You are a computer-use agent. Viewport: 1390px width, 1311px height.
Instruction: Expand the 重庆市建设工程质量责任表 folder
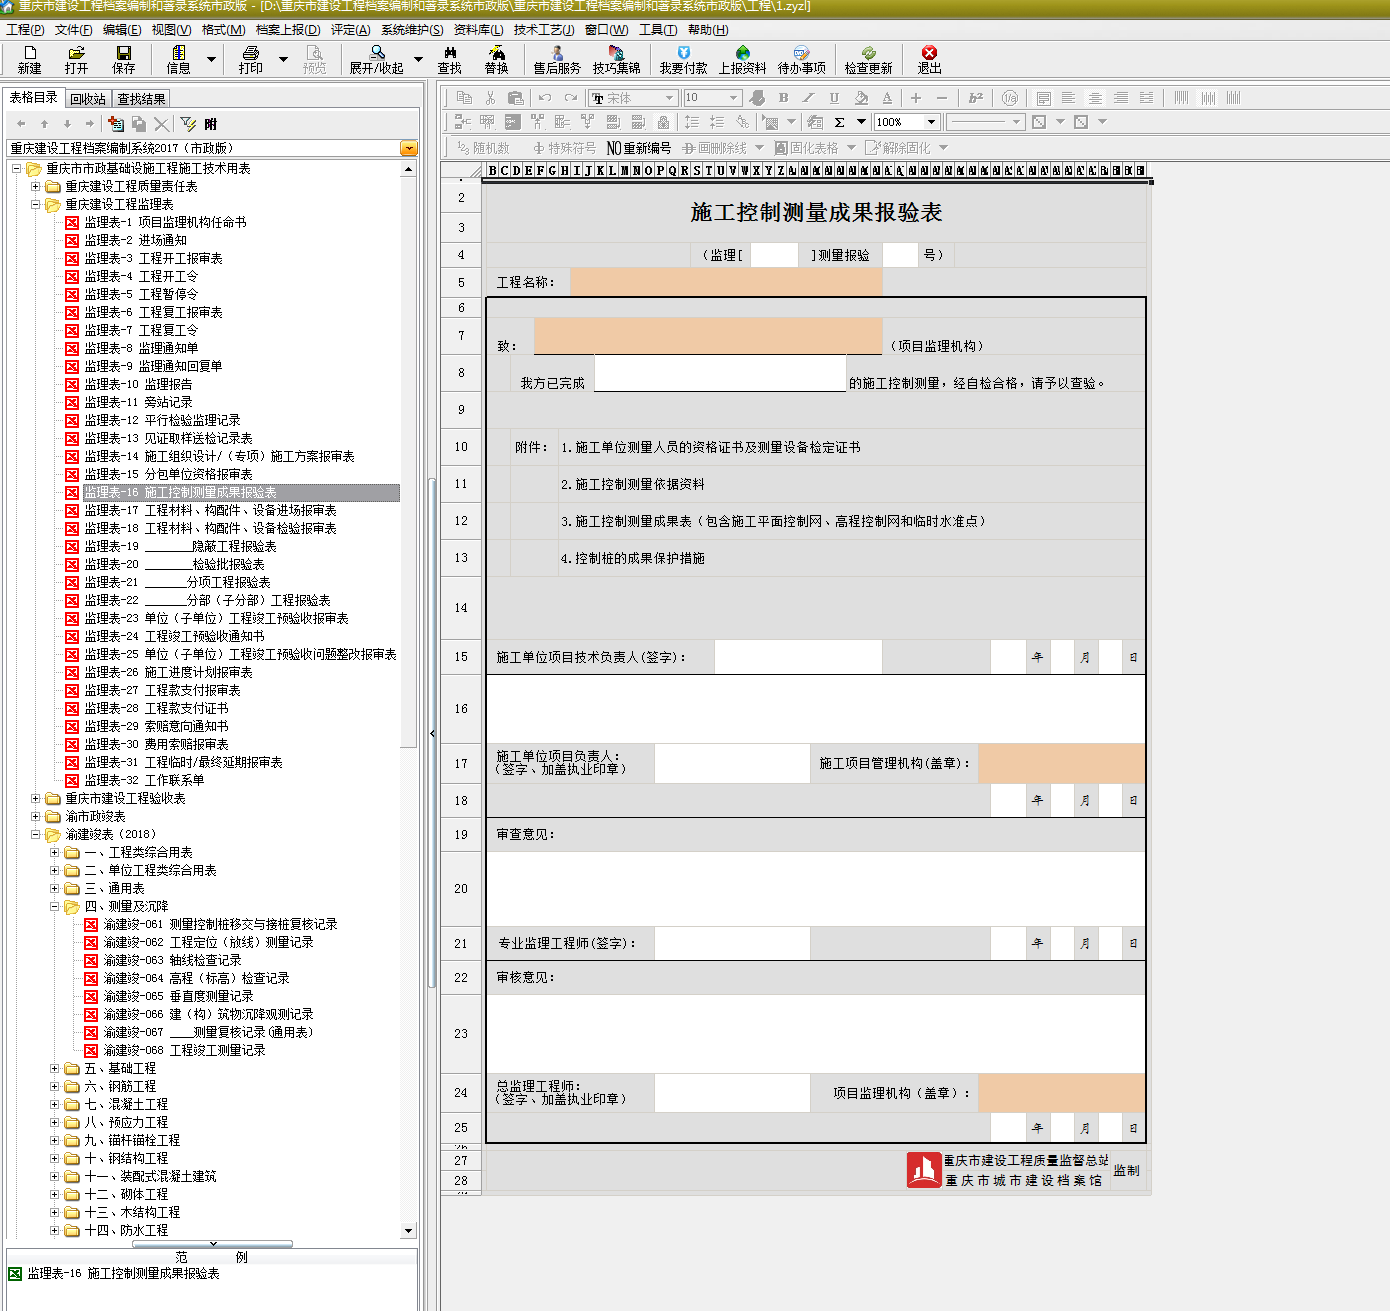36,186
